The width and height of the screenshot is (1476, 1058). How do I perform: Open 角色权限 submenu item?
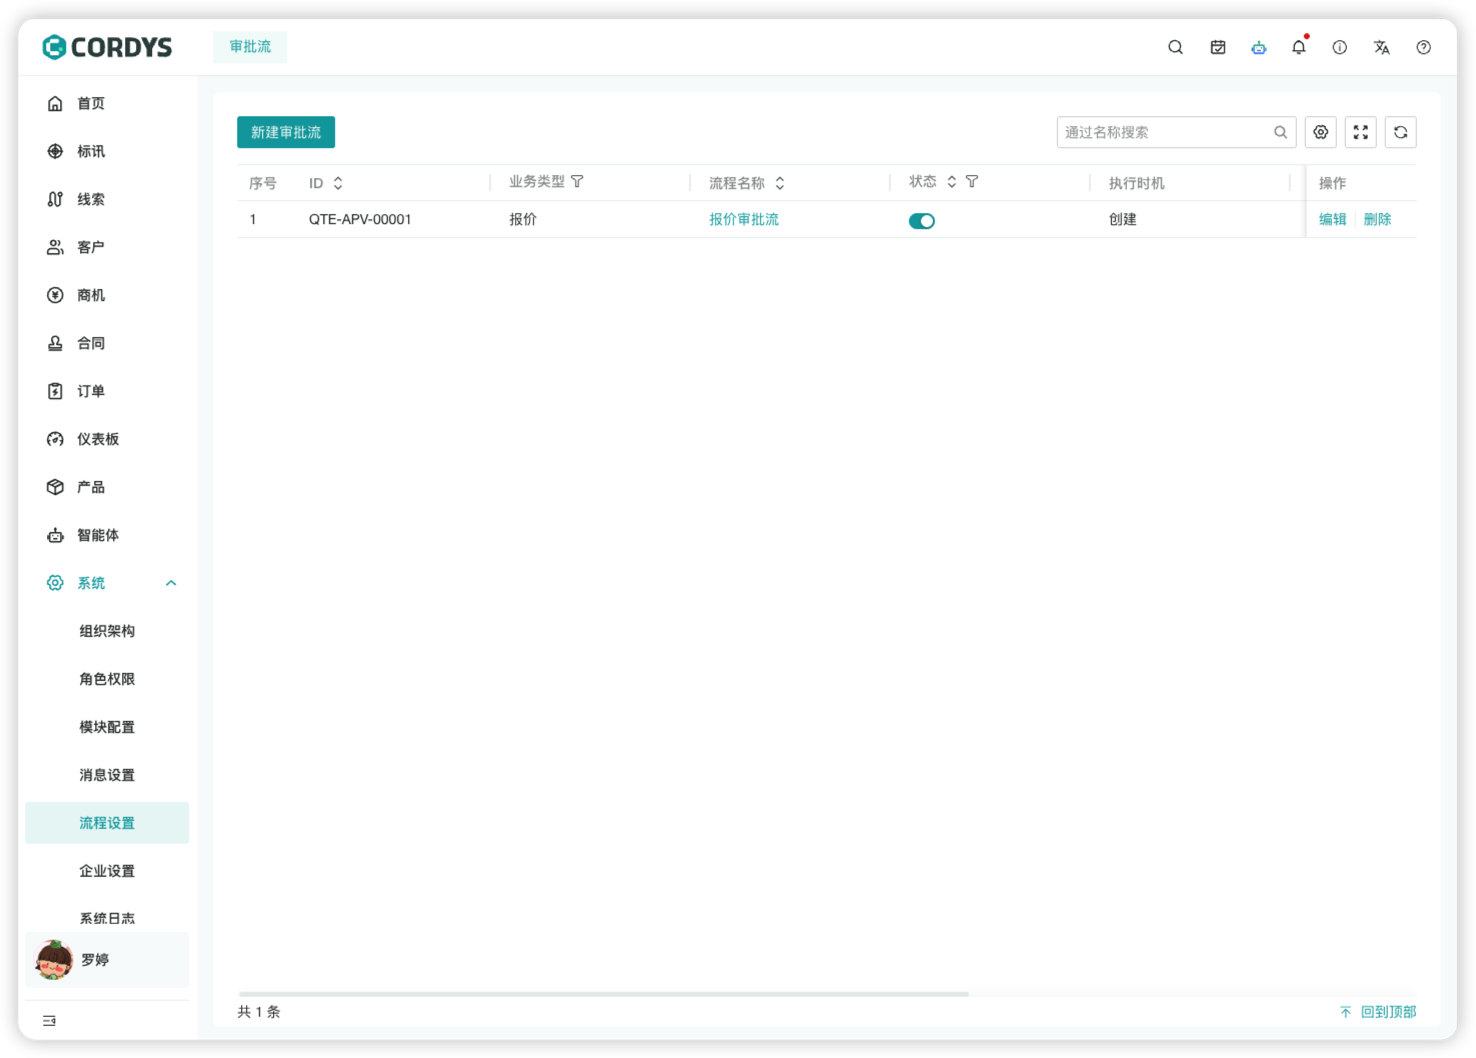[x=107, y=679]
